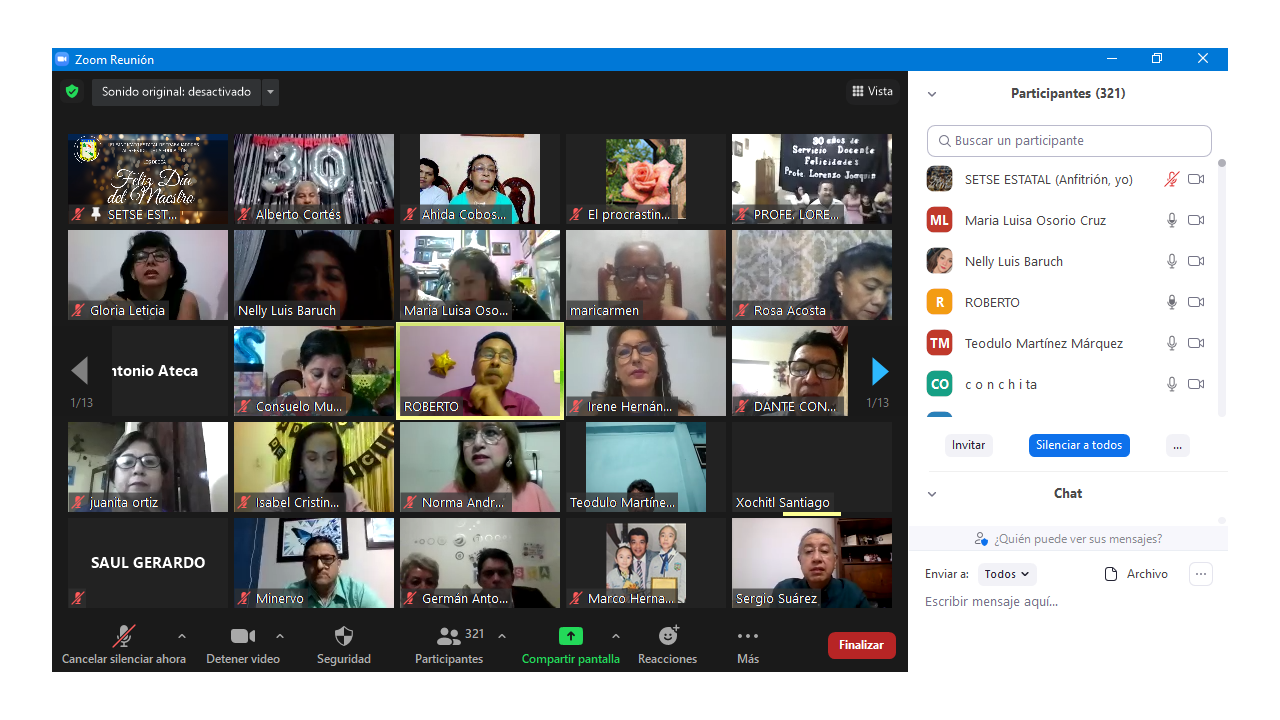Click the 'Silenciar a todos' button
The width and height of the screenshot is (1280, 720).
[x=1079, y=445]
